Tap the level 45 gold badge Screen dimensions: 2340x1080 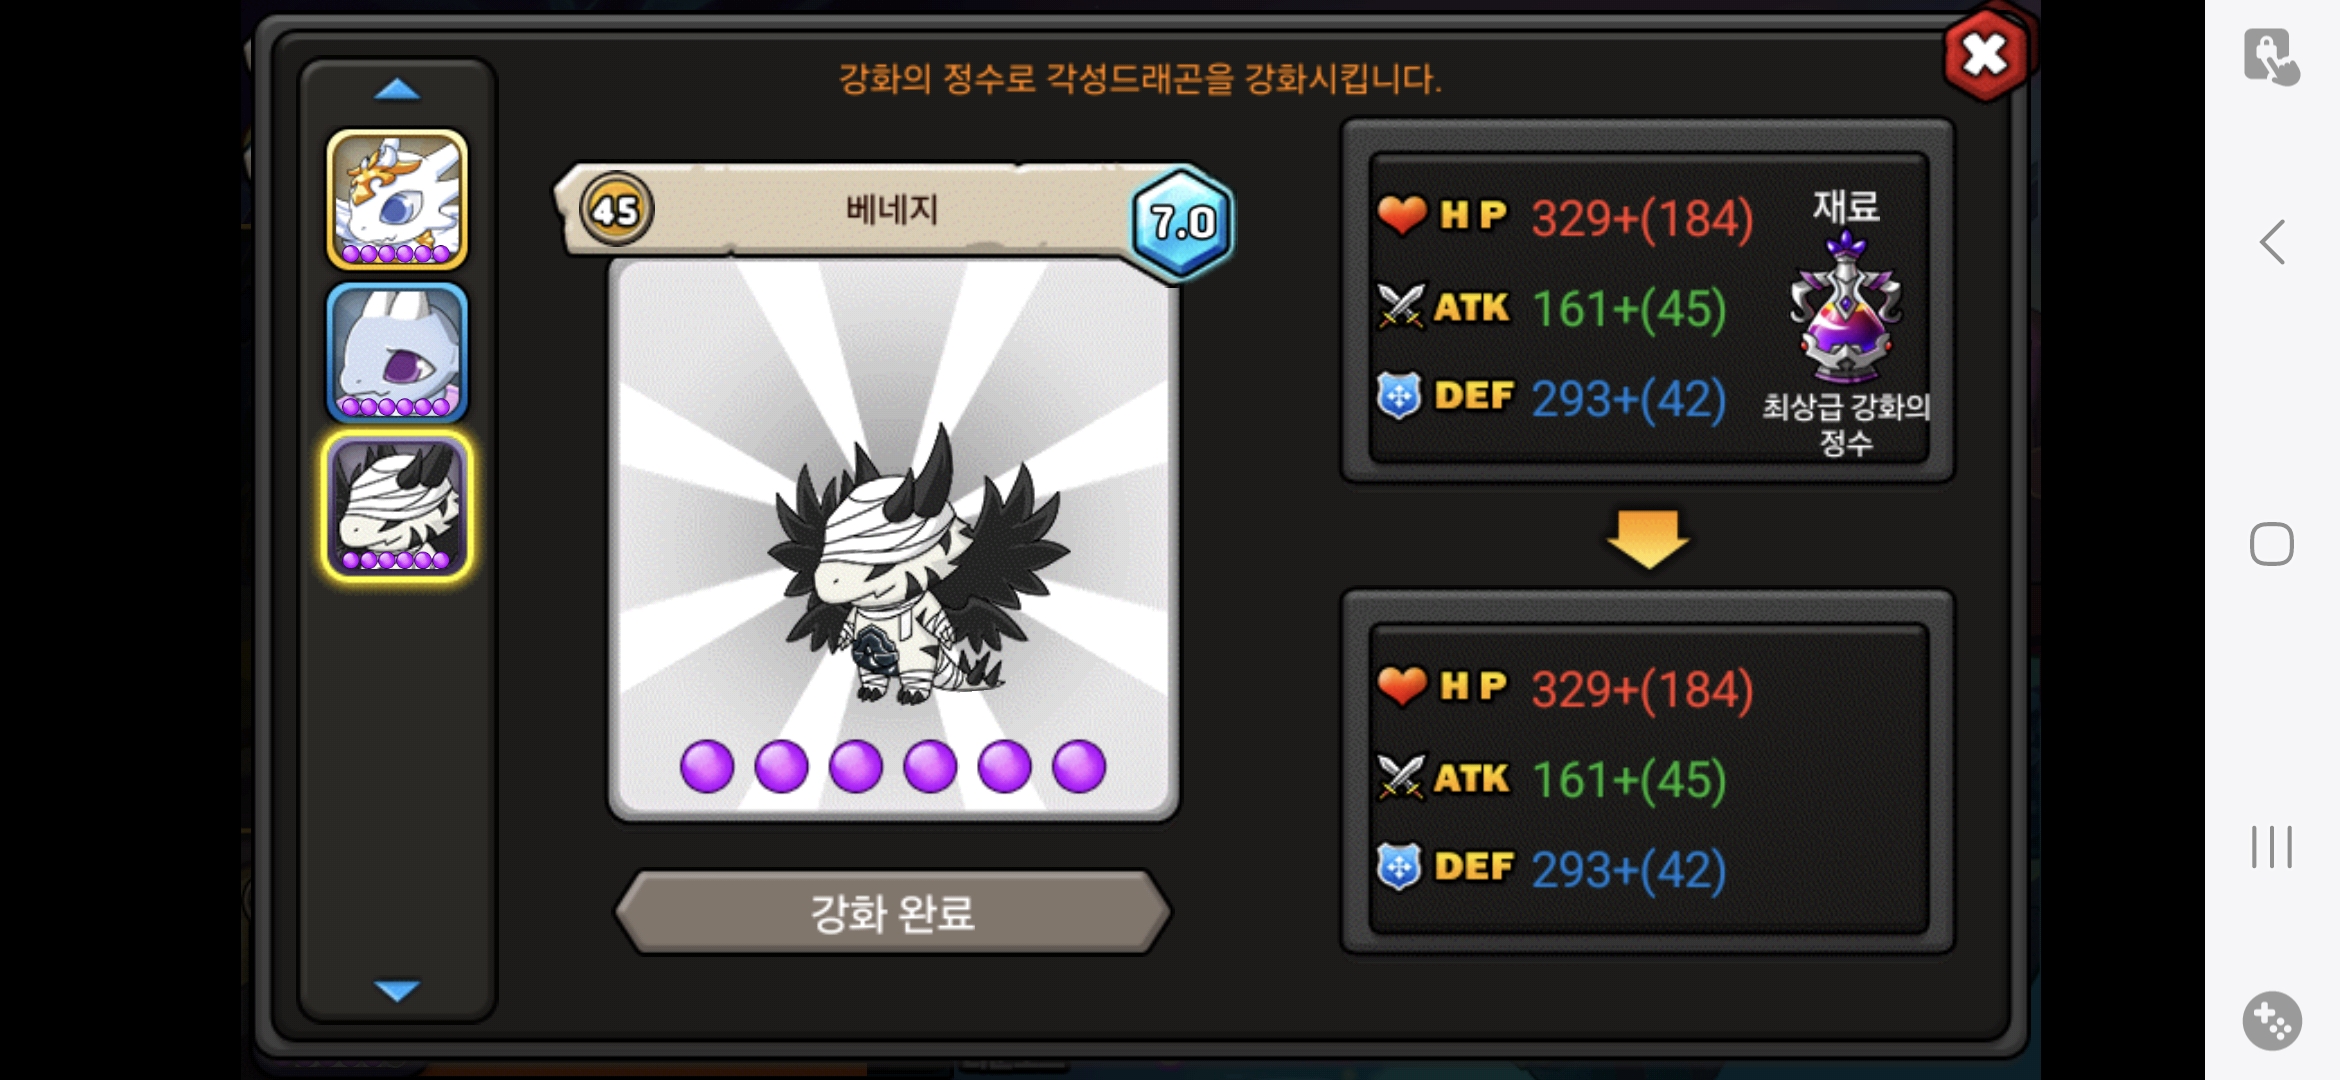pos(616,210)
